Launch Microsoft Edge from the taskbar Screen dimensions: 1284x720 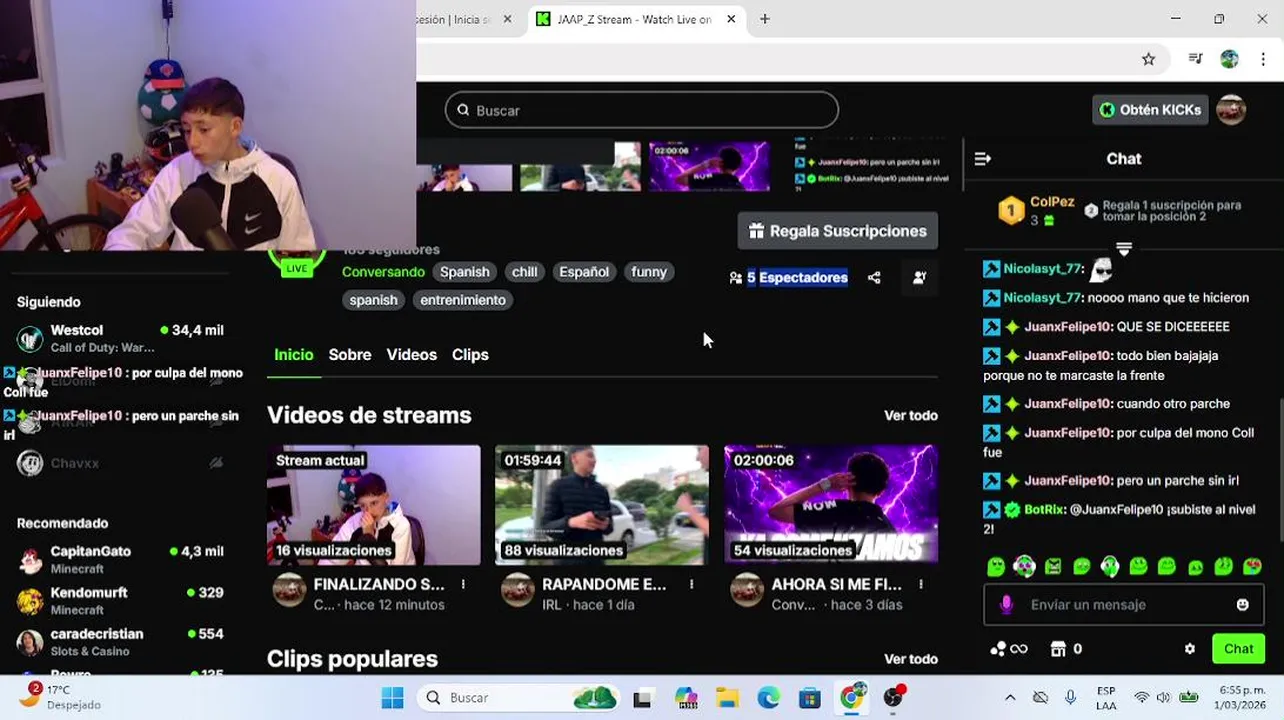click(x=768, y=698)
